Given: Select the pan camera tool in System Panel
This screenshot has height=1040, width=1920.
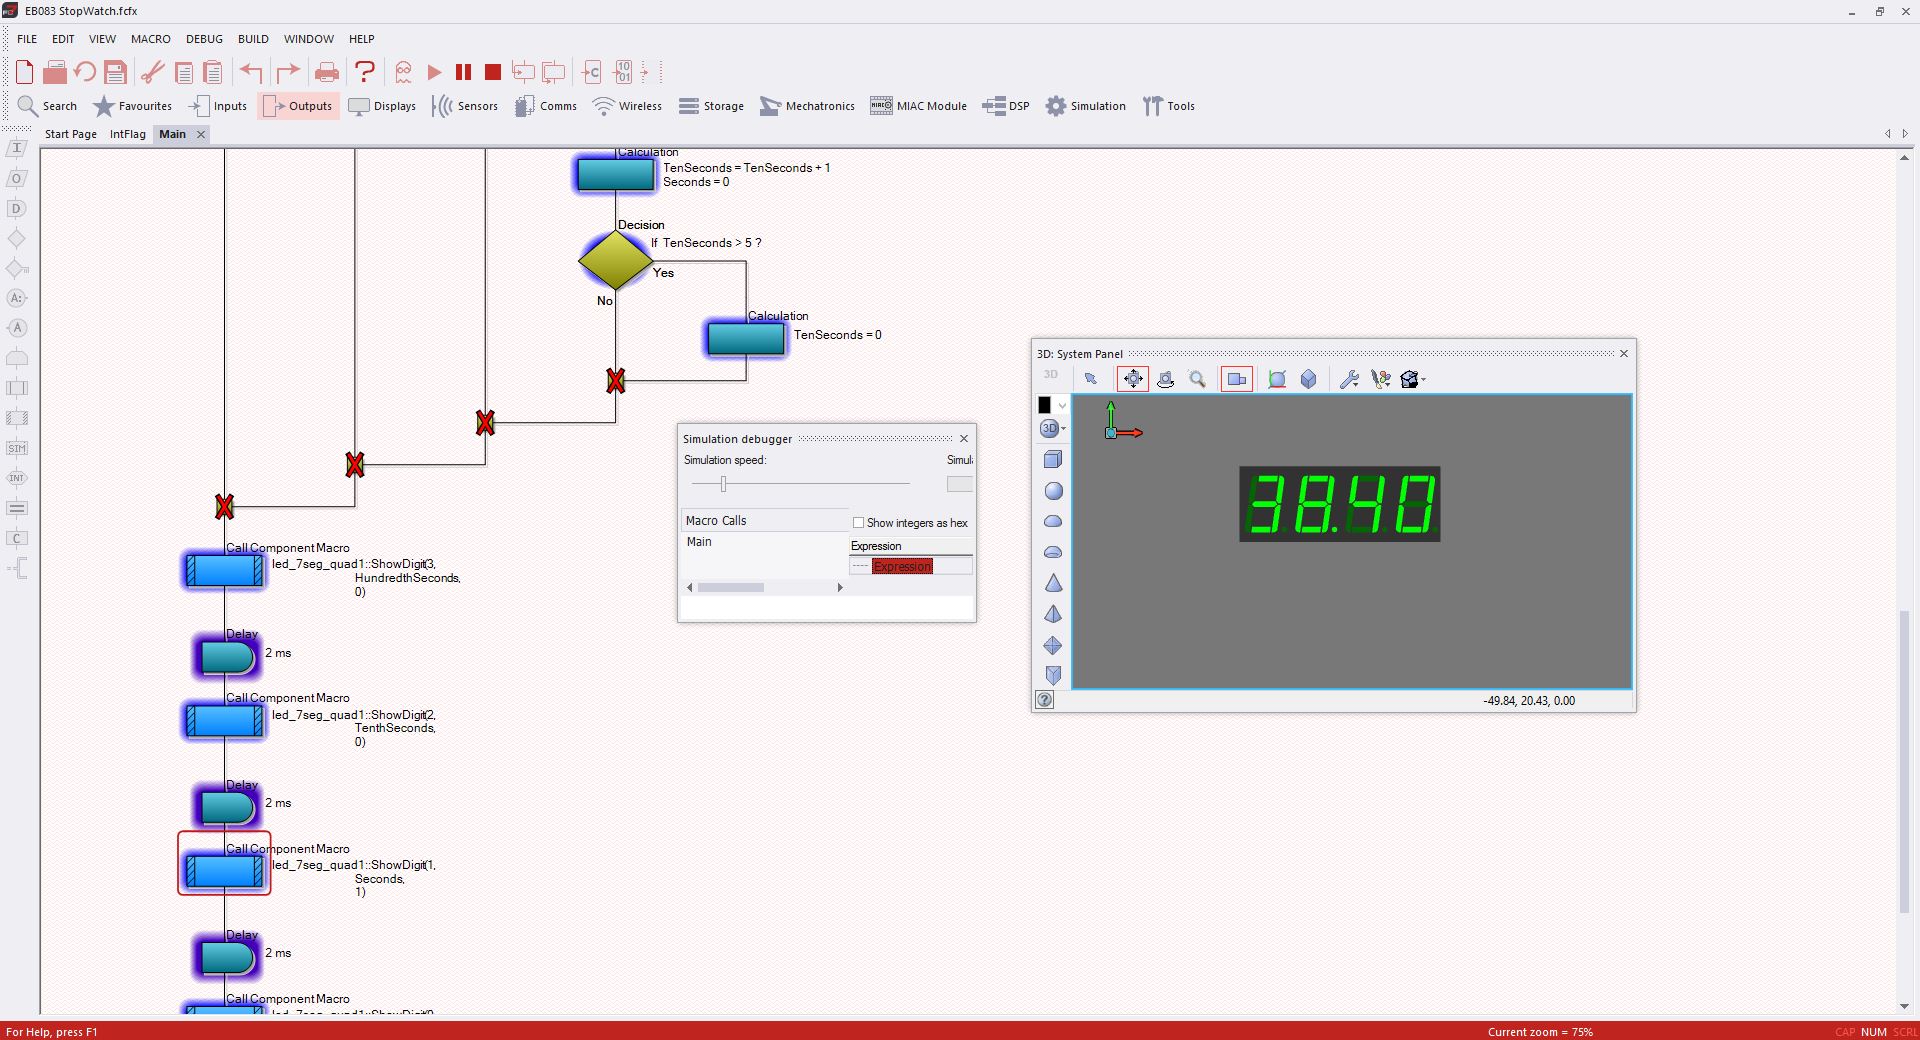Looking at the screenshot, I should tap(1133, 379).
